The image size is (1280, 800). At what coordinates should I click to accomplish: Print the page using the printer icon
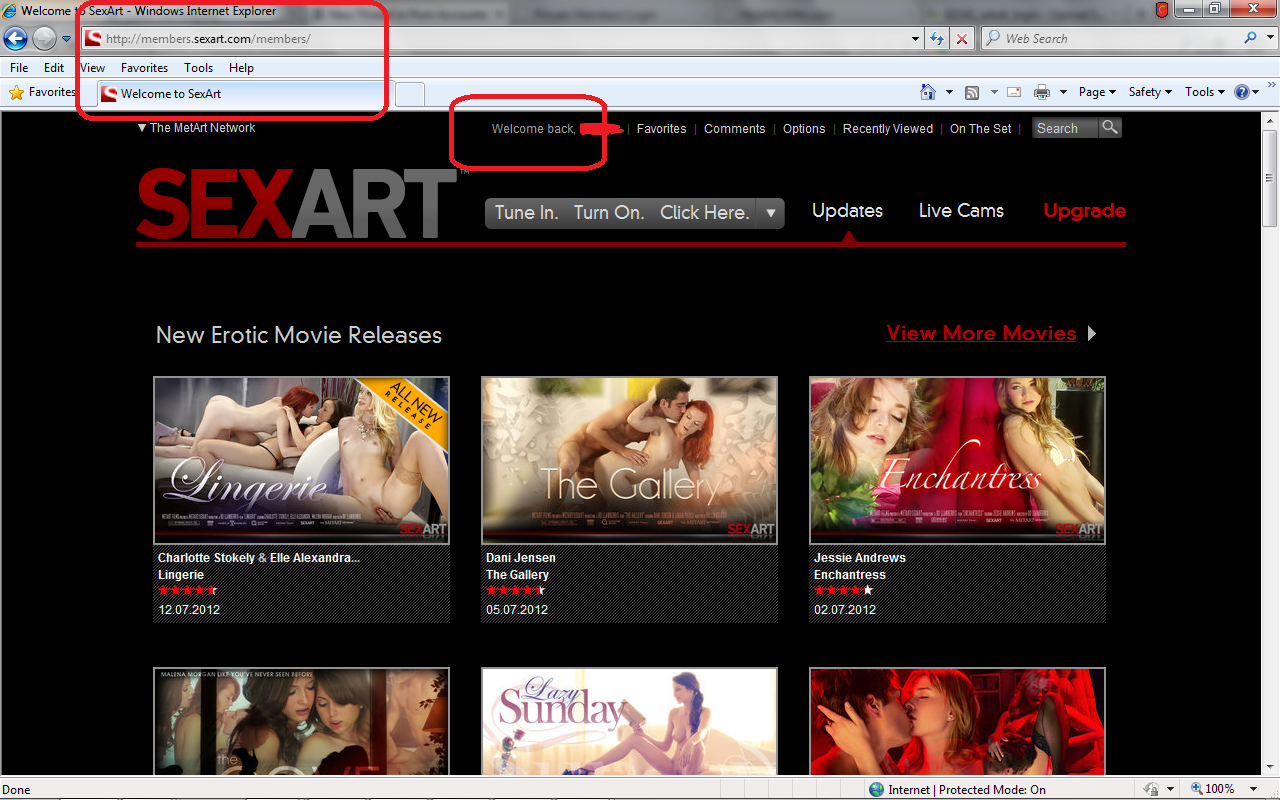[x=1042, y=92]
